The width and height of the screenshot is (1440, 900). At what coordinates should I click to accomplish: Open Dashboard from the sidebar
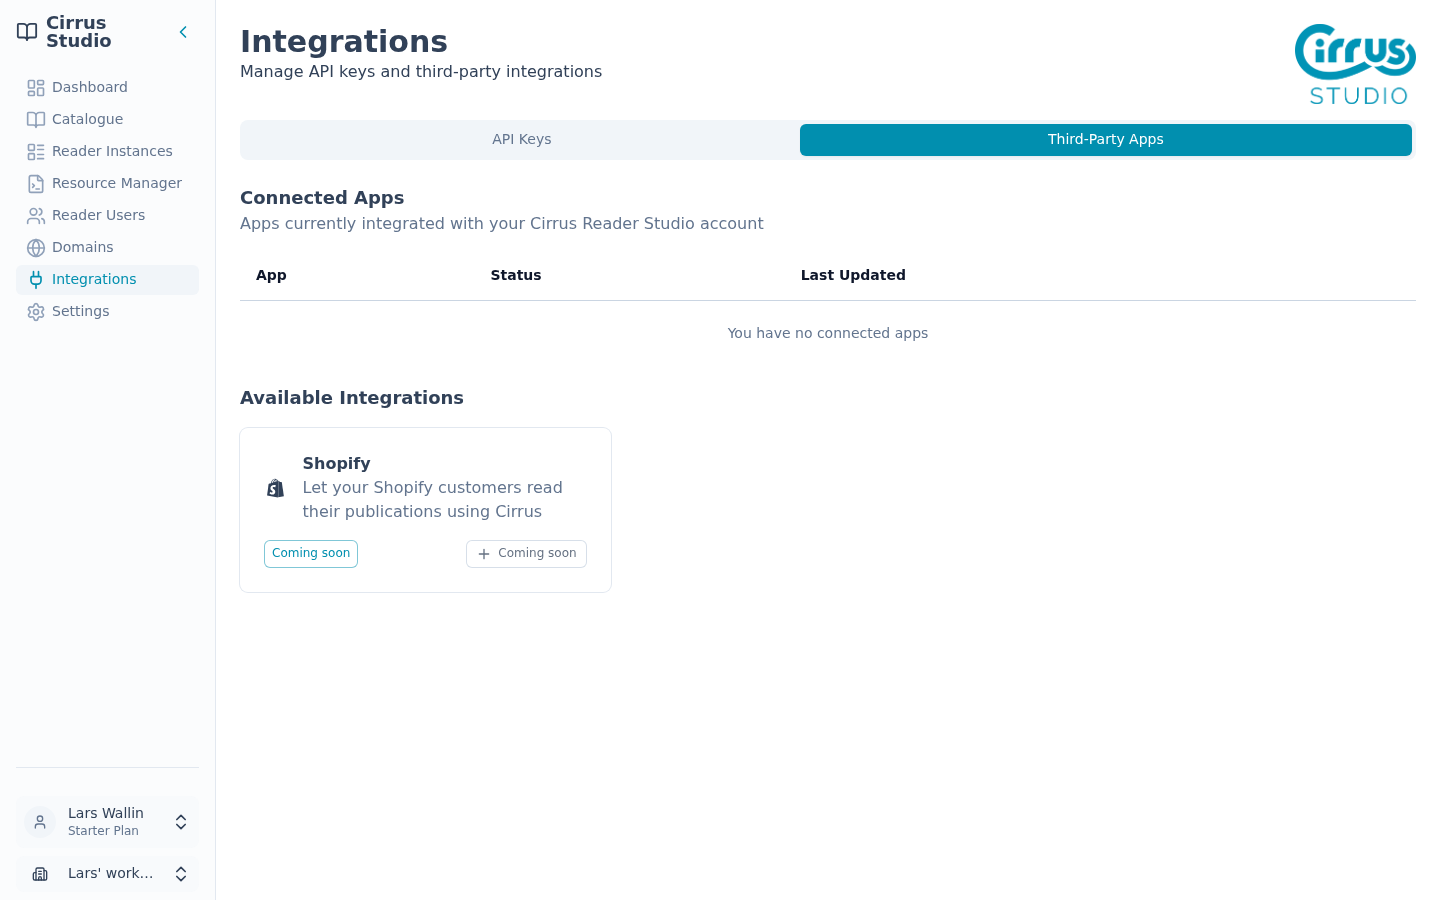click(107, 88)
